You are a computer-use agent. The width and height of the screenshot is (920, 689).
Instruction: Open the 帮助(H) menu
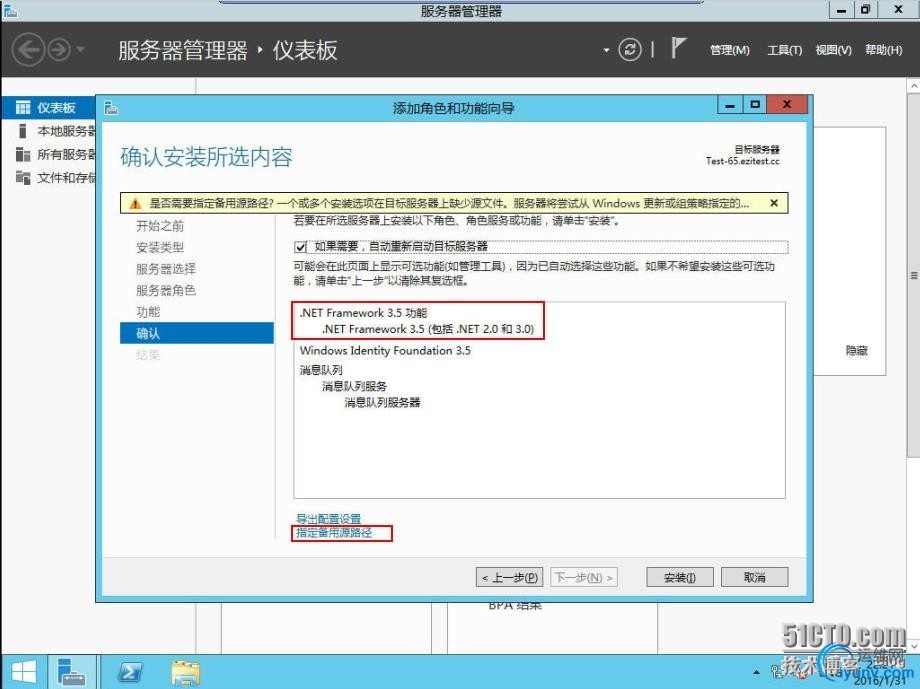click(883, 50)
